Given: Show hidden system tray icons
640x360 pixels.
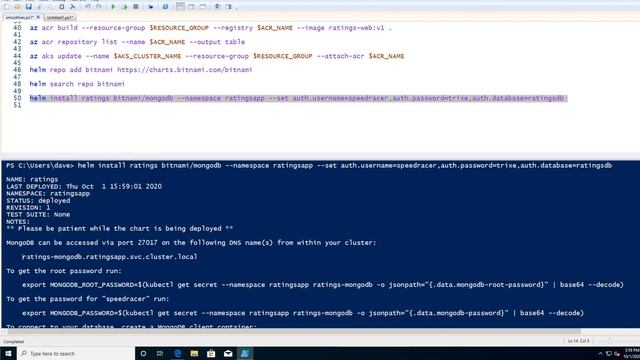Looking at the screenshot, I should [600, 353].
